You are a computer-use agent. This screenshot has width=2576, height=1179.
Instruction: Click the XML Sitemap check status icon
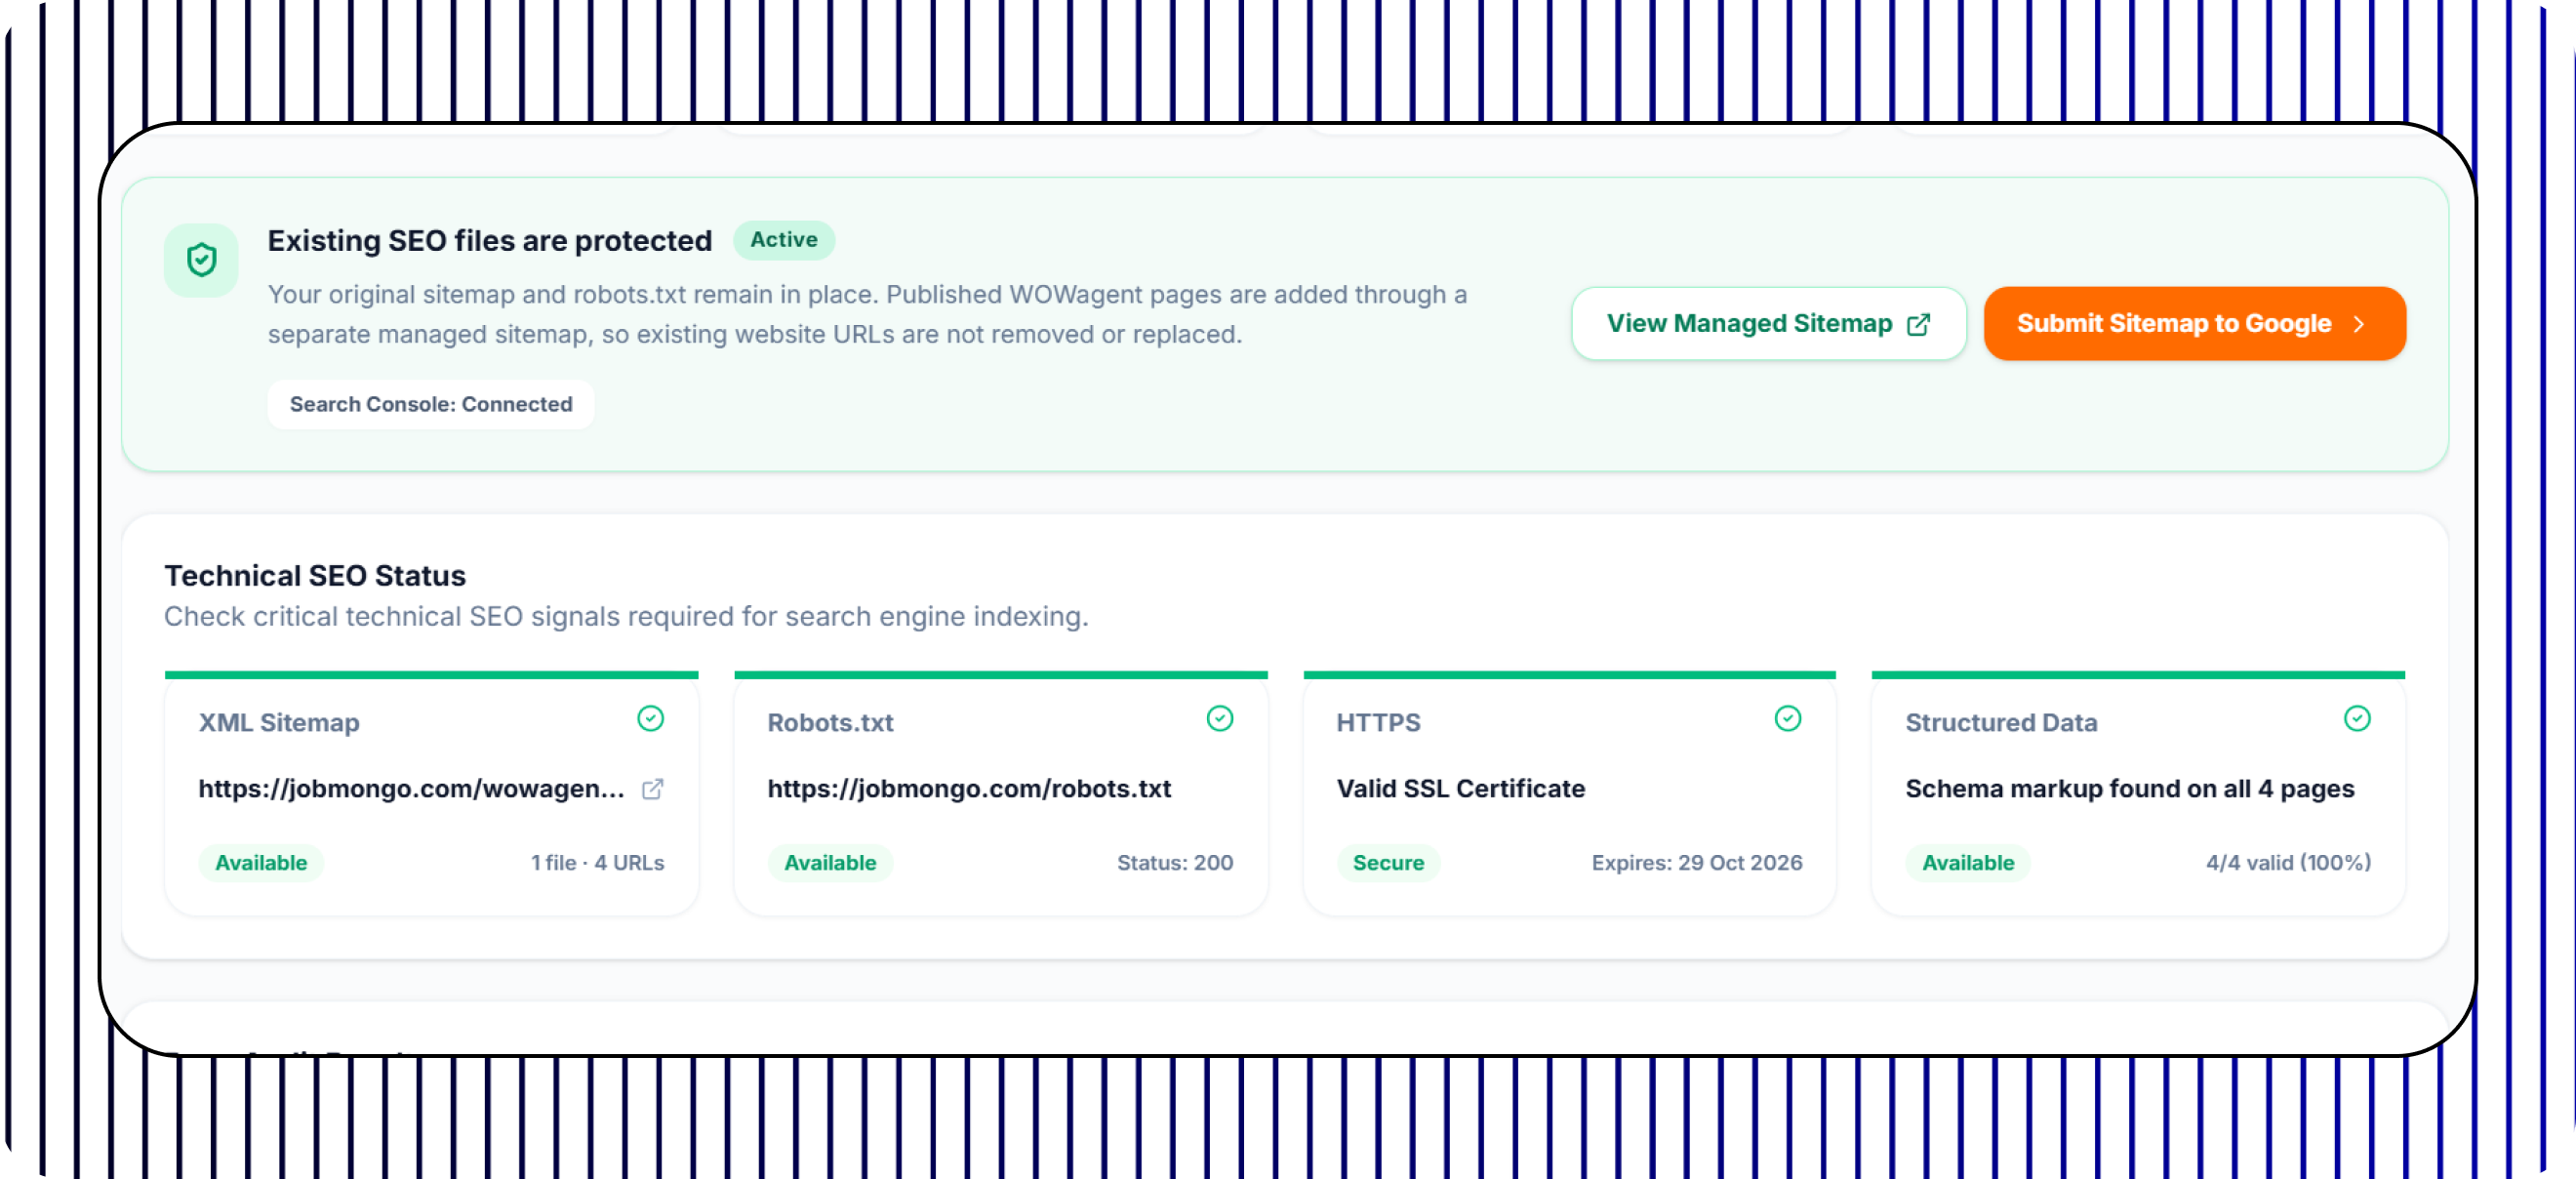point(651,719)
